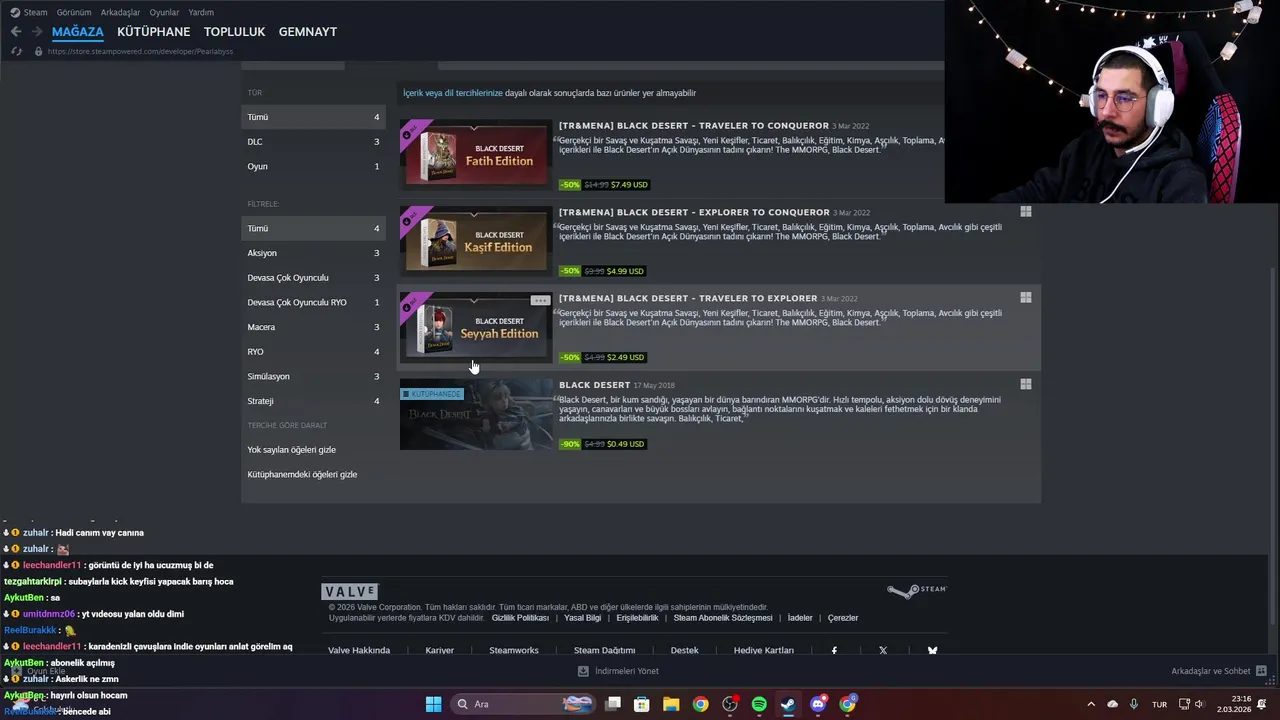Image resolution: width=1280 pixels, height=720 pixels.
Task: Select Tümü under TÜR filter
Action: 313,117
